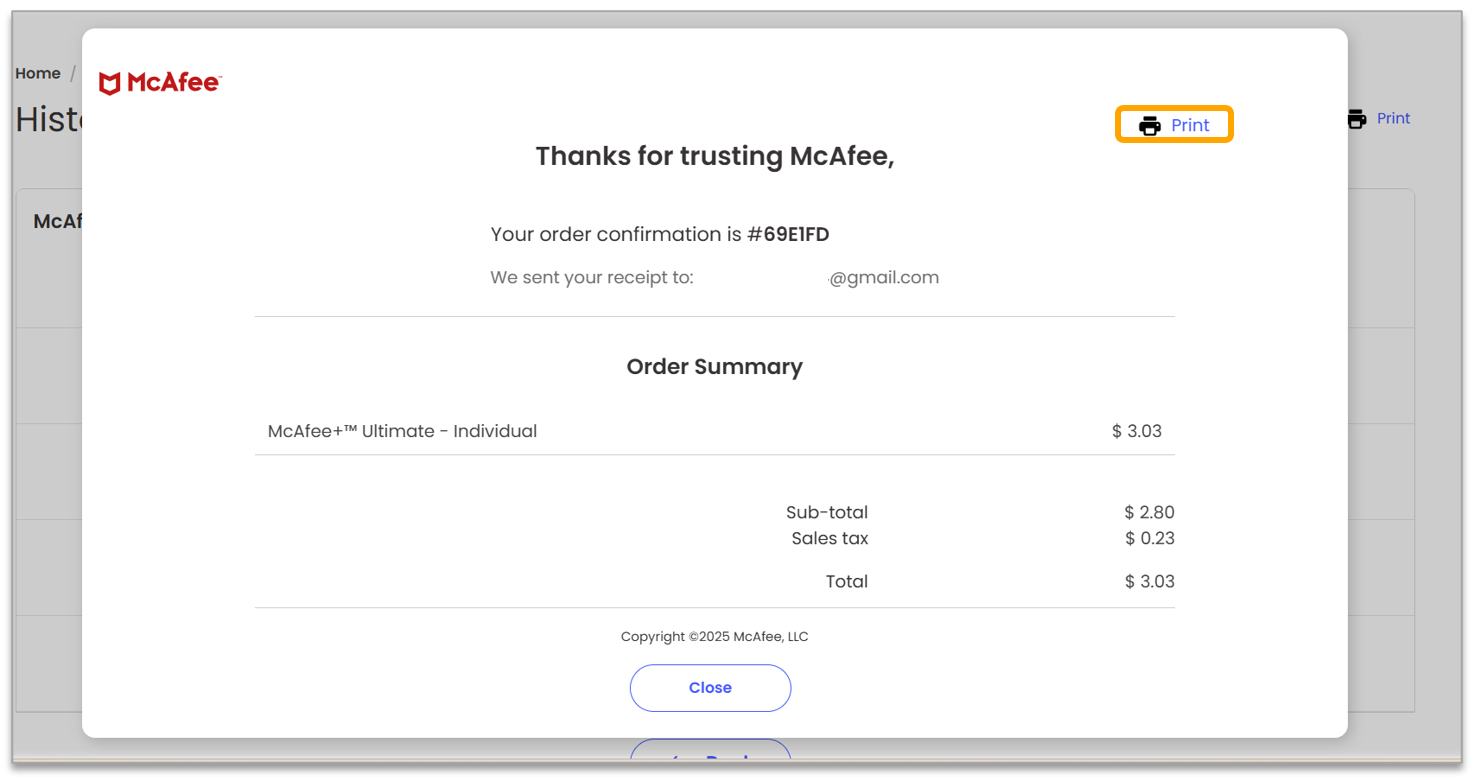Screen dimensions: 1473x777
Task: Click the Sub-total label
Action: point(826,513)
